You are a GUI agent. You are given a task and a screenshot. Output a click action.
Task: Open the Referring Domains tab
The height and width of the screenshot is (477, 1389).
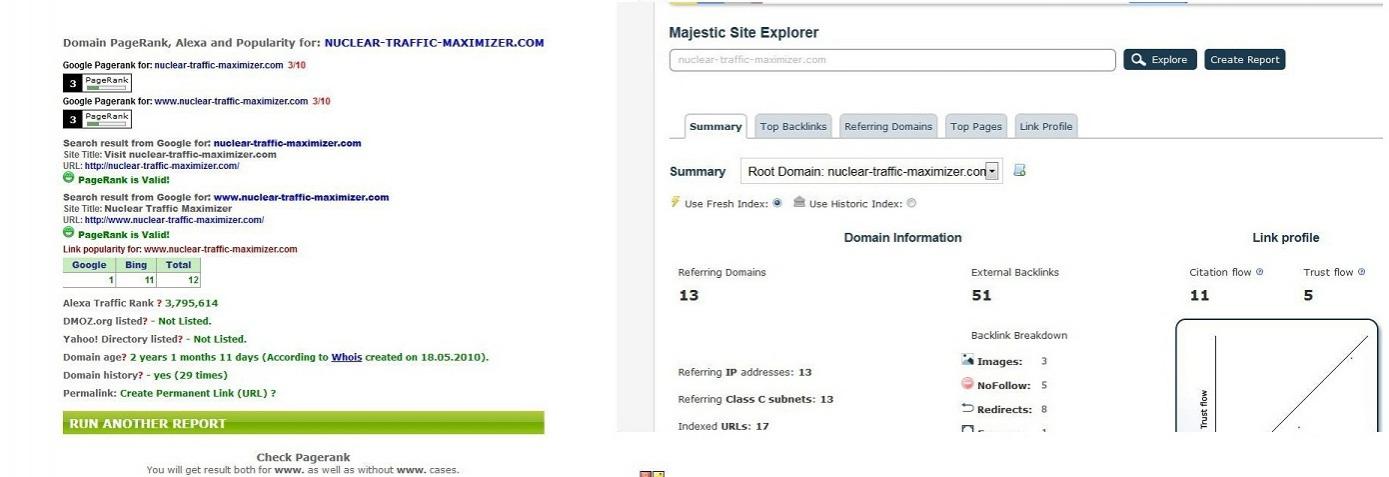pyautogui.click(x=888, y=127)
